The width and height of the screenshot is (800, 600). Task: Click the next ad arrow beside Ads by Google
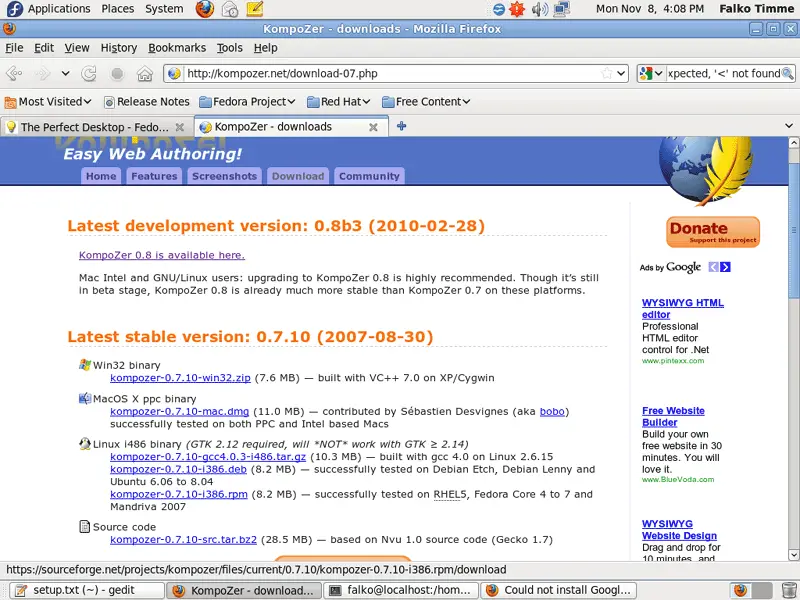tap(725, 267)
